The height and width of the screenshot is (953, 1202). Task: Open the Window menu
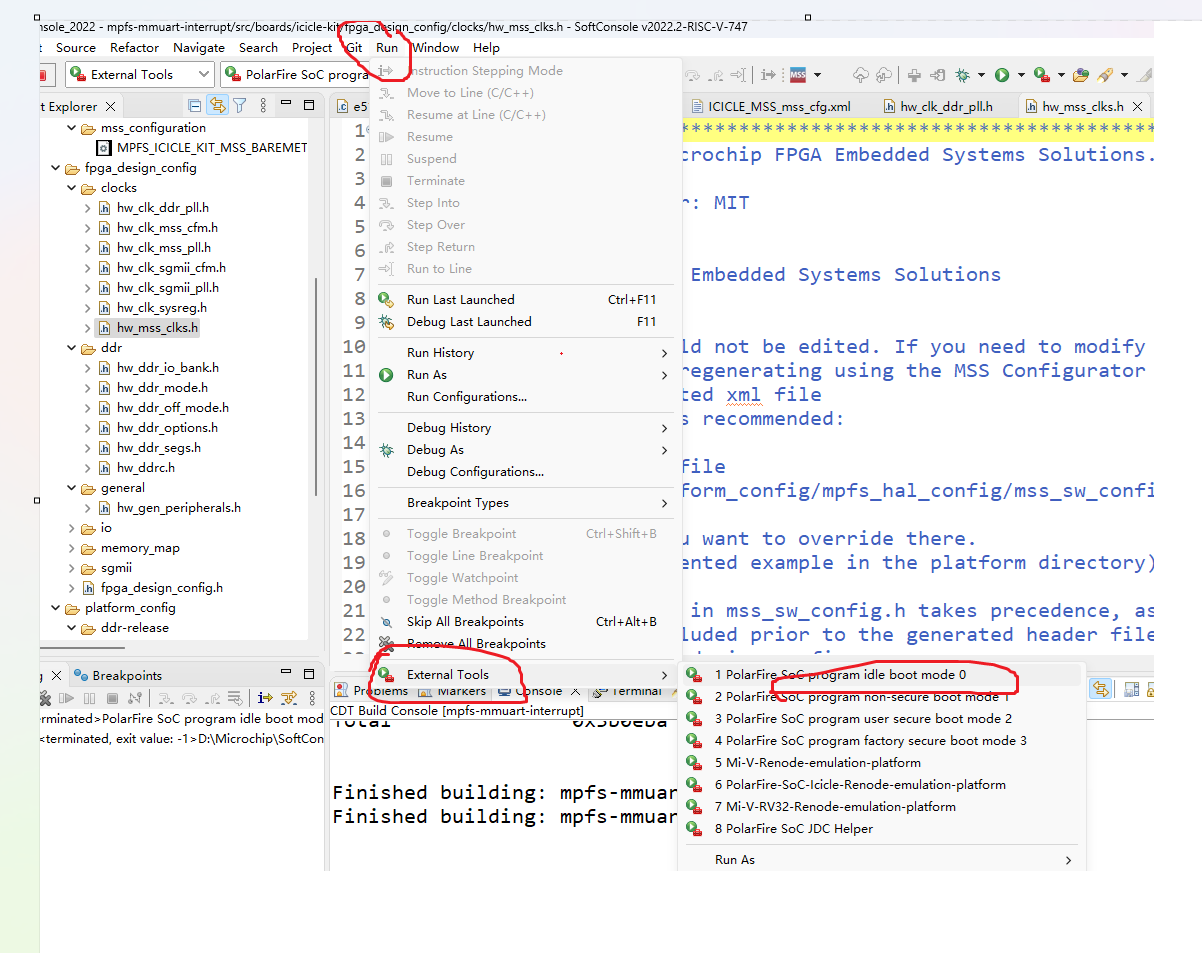coord(436,47)
